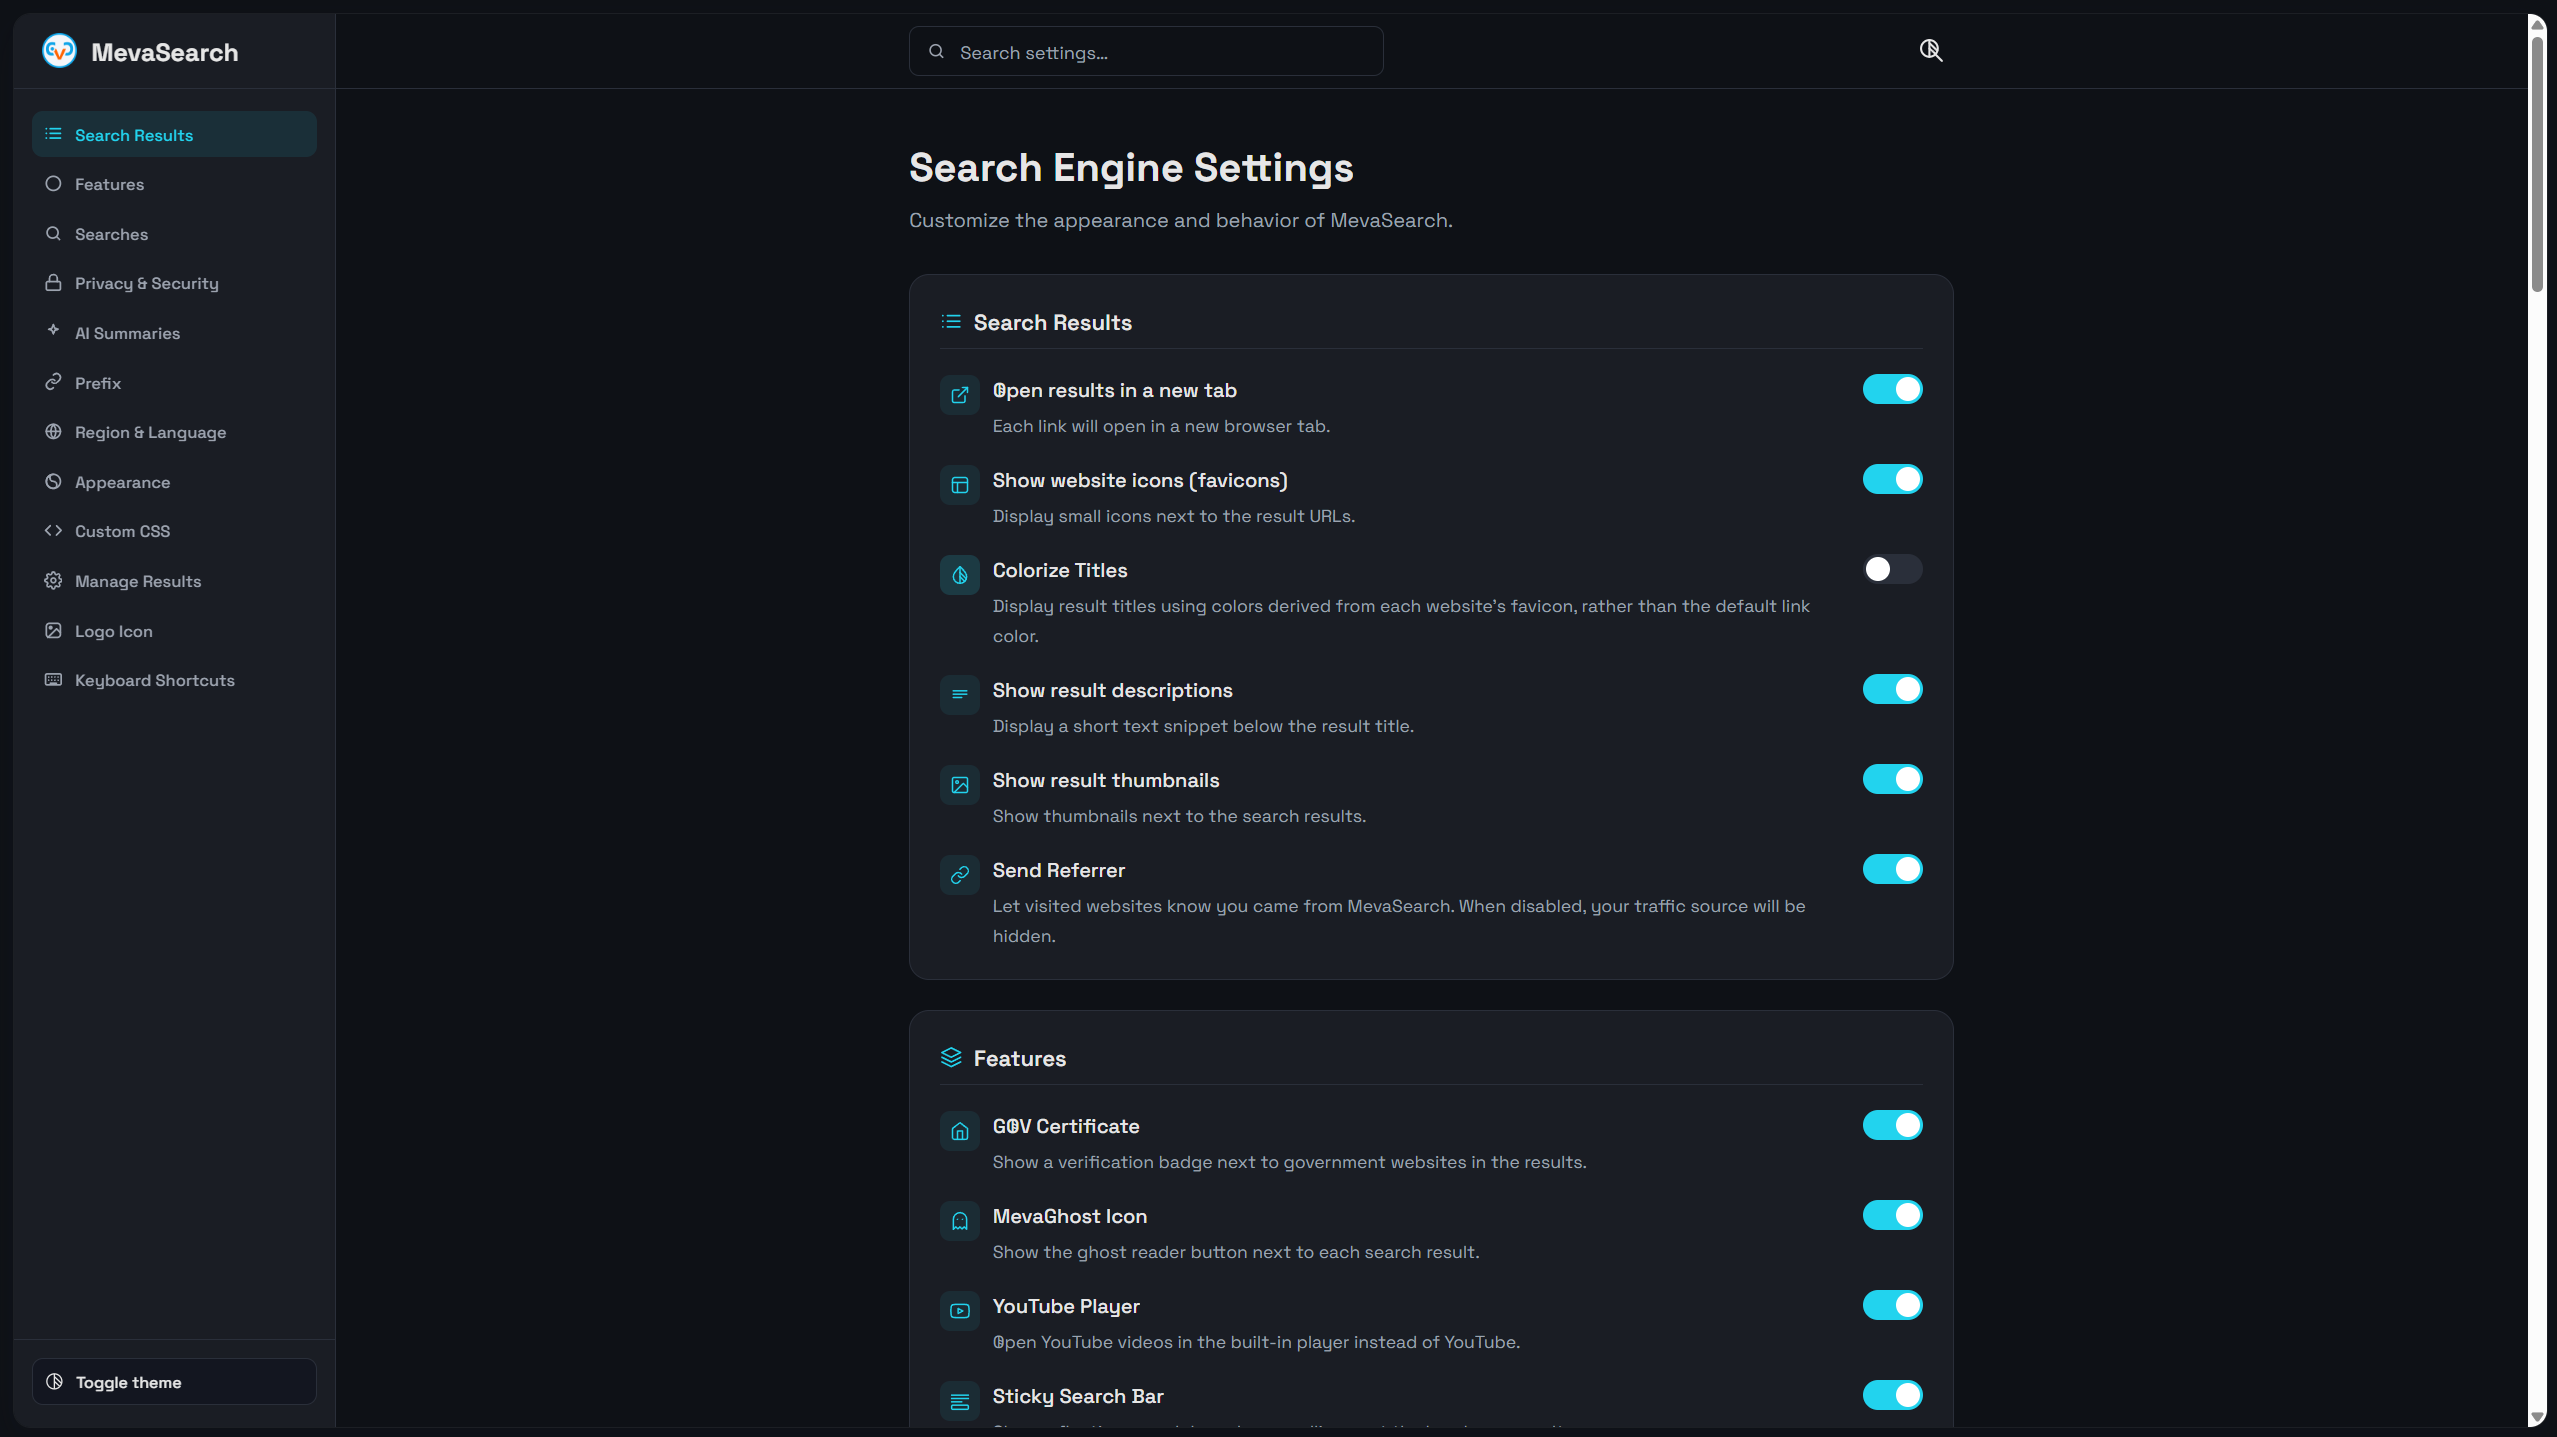Open Region & Language section
Viewport: 2557px width, 1437px height.
[174, 432]
